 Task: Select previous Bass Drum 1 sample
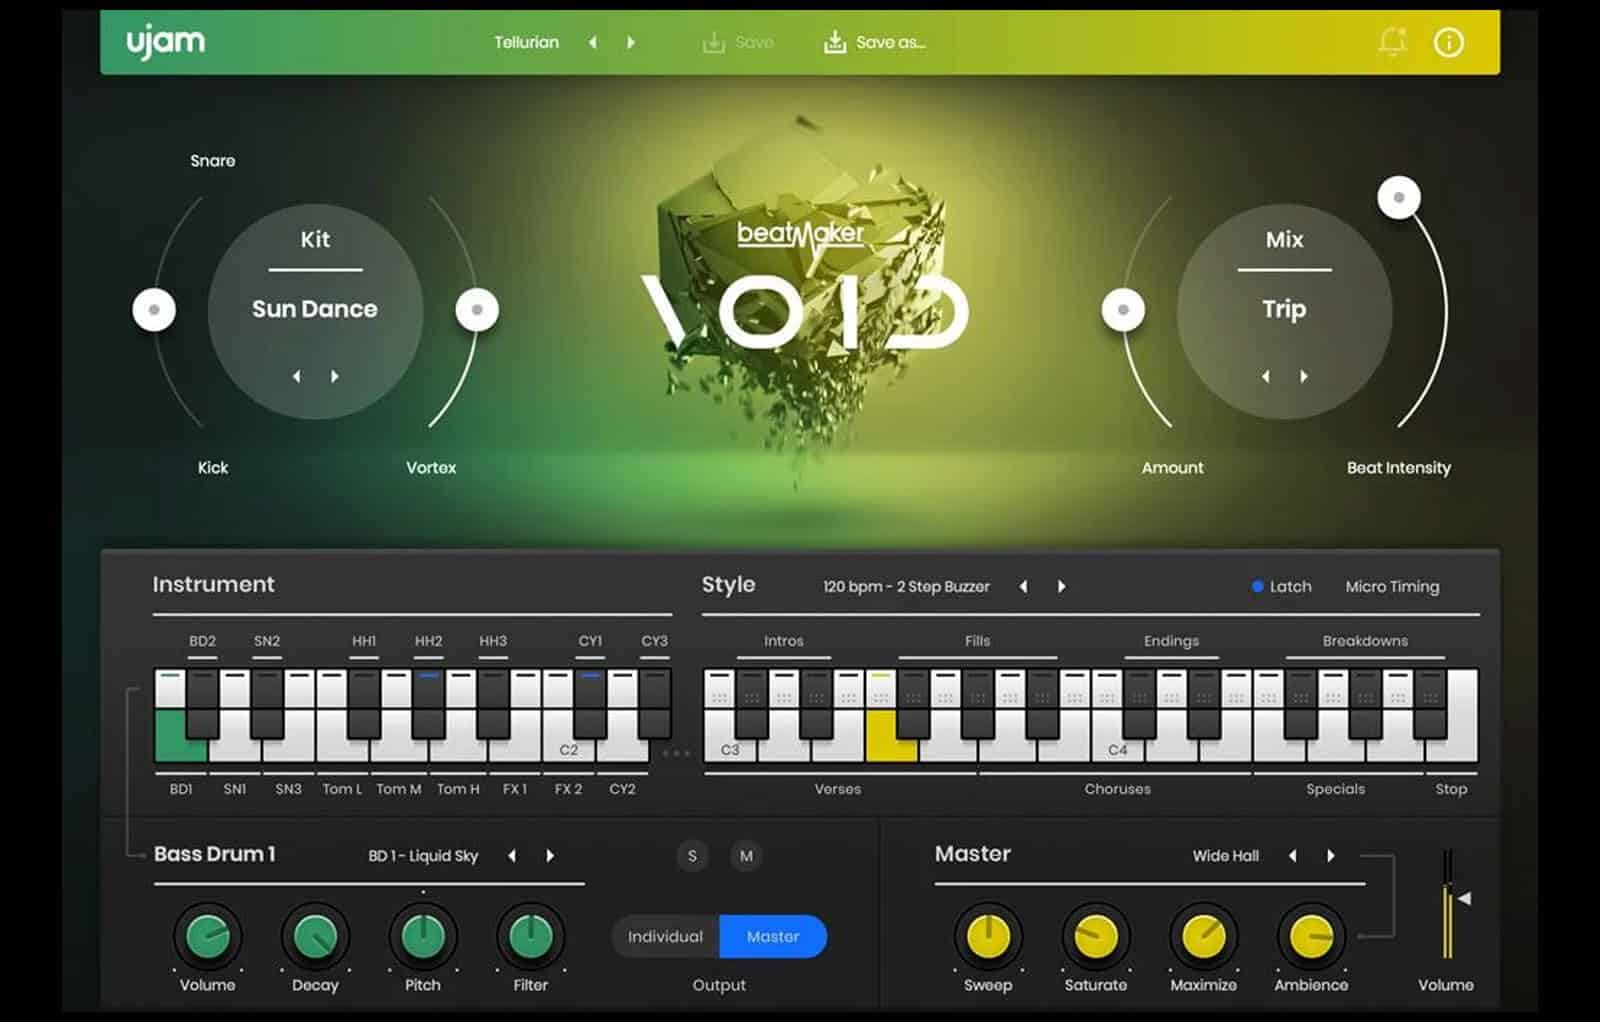(x=512, y=856)
